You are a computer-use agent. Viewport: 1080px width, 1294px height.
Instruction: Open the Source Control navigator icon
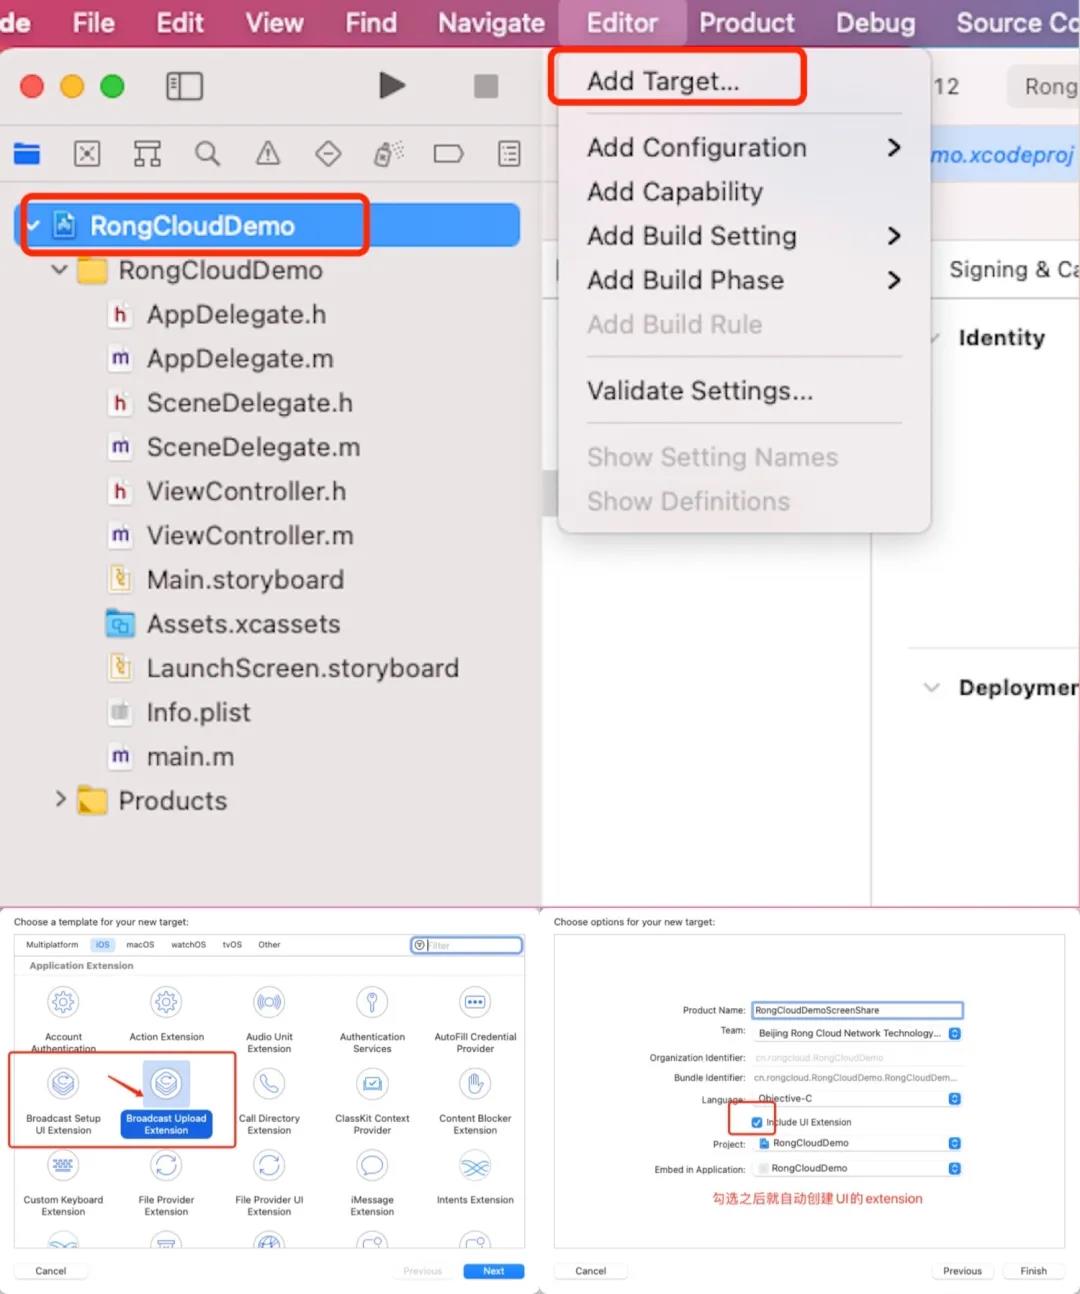tap(87, 153)
